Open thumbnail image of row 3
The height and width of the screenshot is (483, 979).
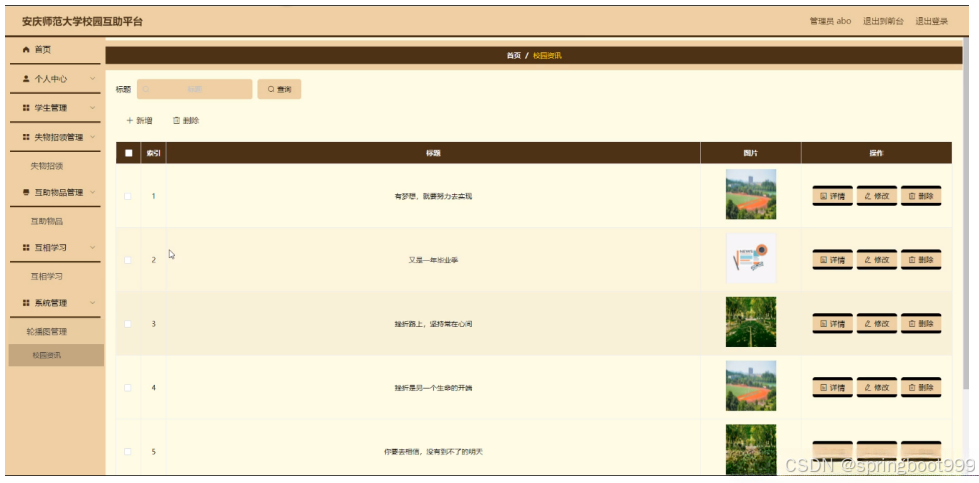pos(750,322)
